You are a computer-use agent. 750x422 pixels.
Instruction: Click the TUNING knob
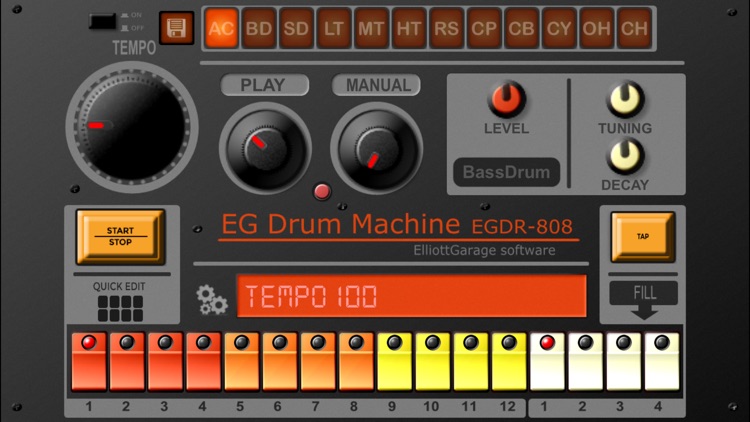[625, 99]
